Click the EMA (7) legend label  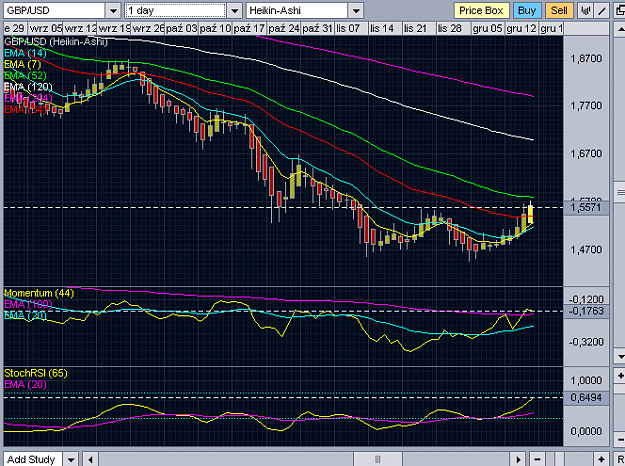(22, 64)
